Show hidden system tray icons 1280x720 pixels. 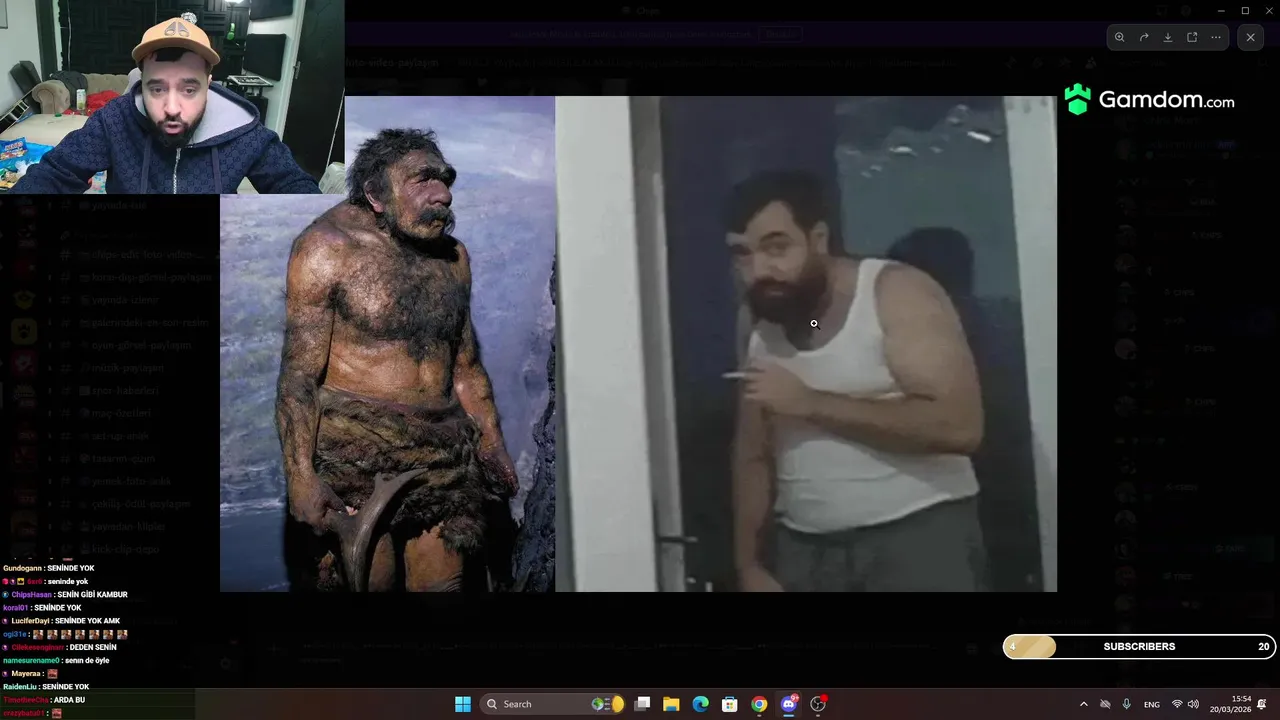[1083, 704]
